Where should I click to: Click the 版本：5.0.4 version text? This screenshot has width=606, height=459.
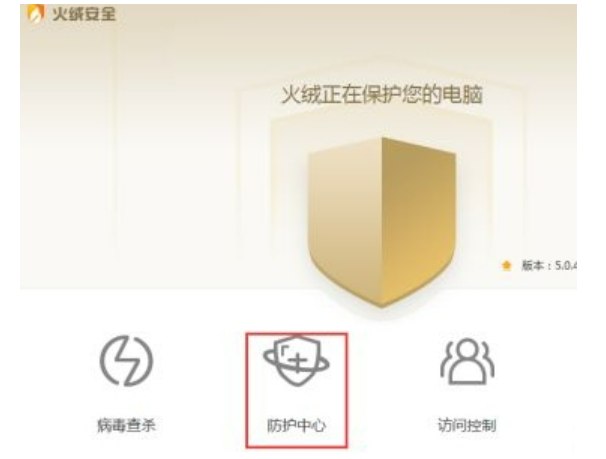coord(549,265)
